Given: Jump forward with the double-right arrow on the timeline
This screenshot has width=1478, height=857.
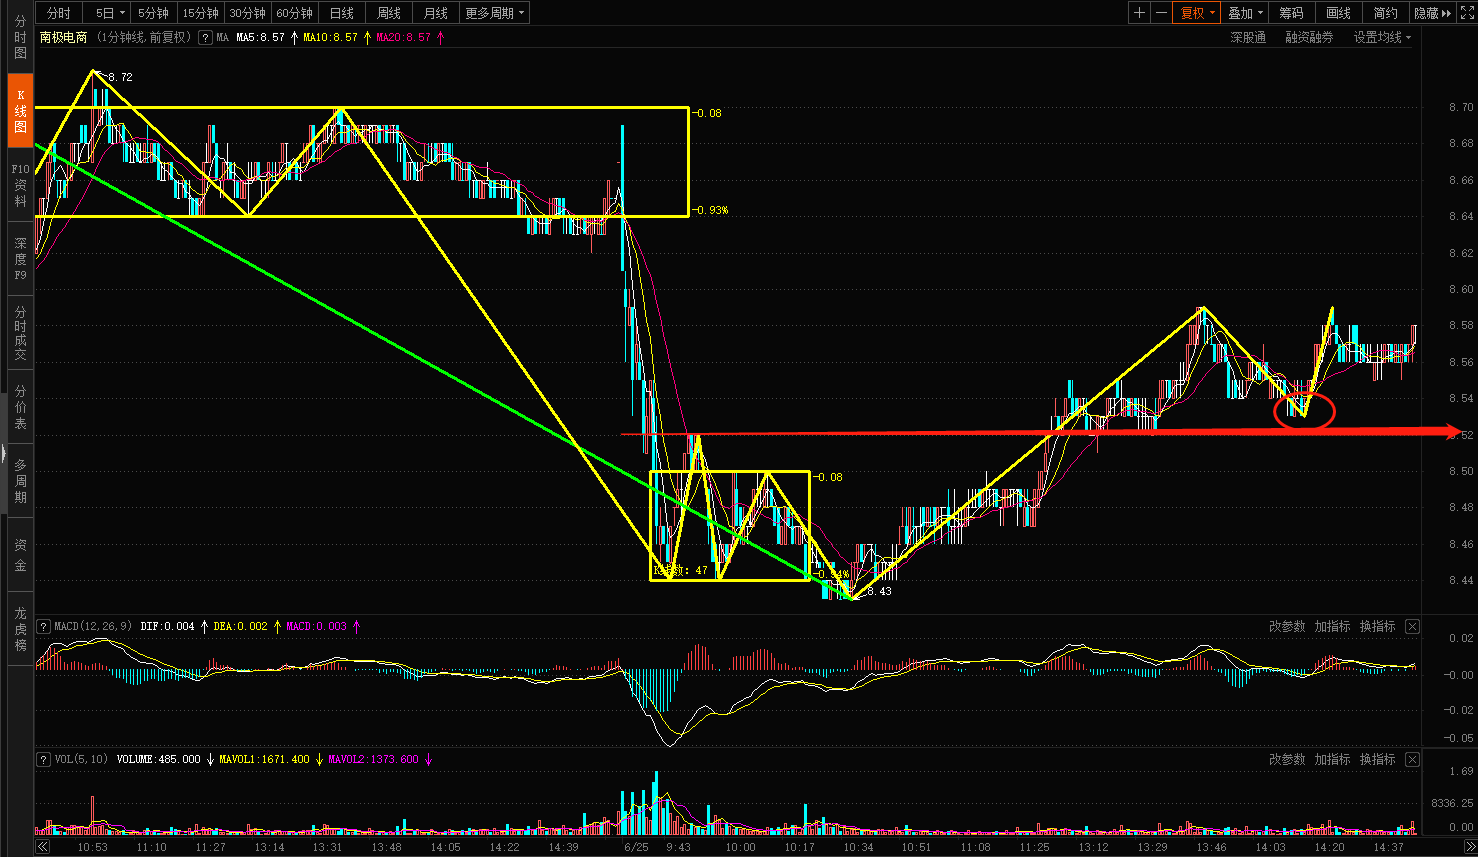Looking at the screenshot, I should tap(1469, 847).
